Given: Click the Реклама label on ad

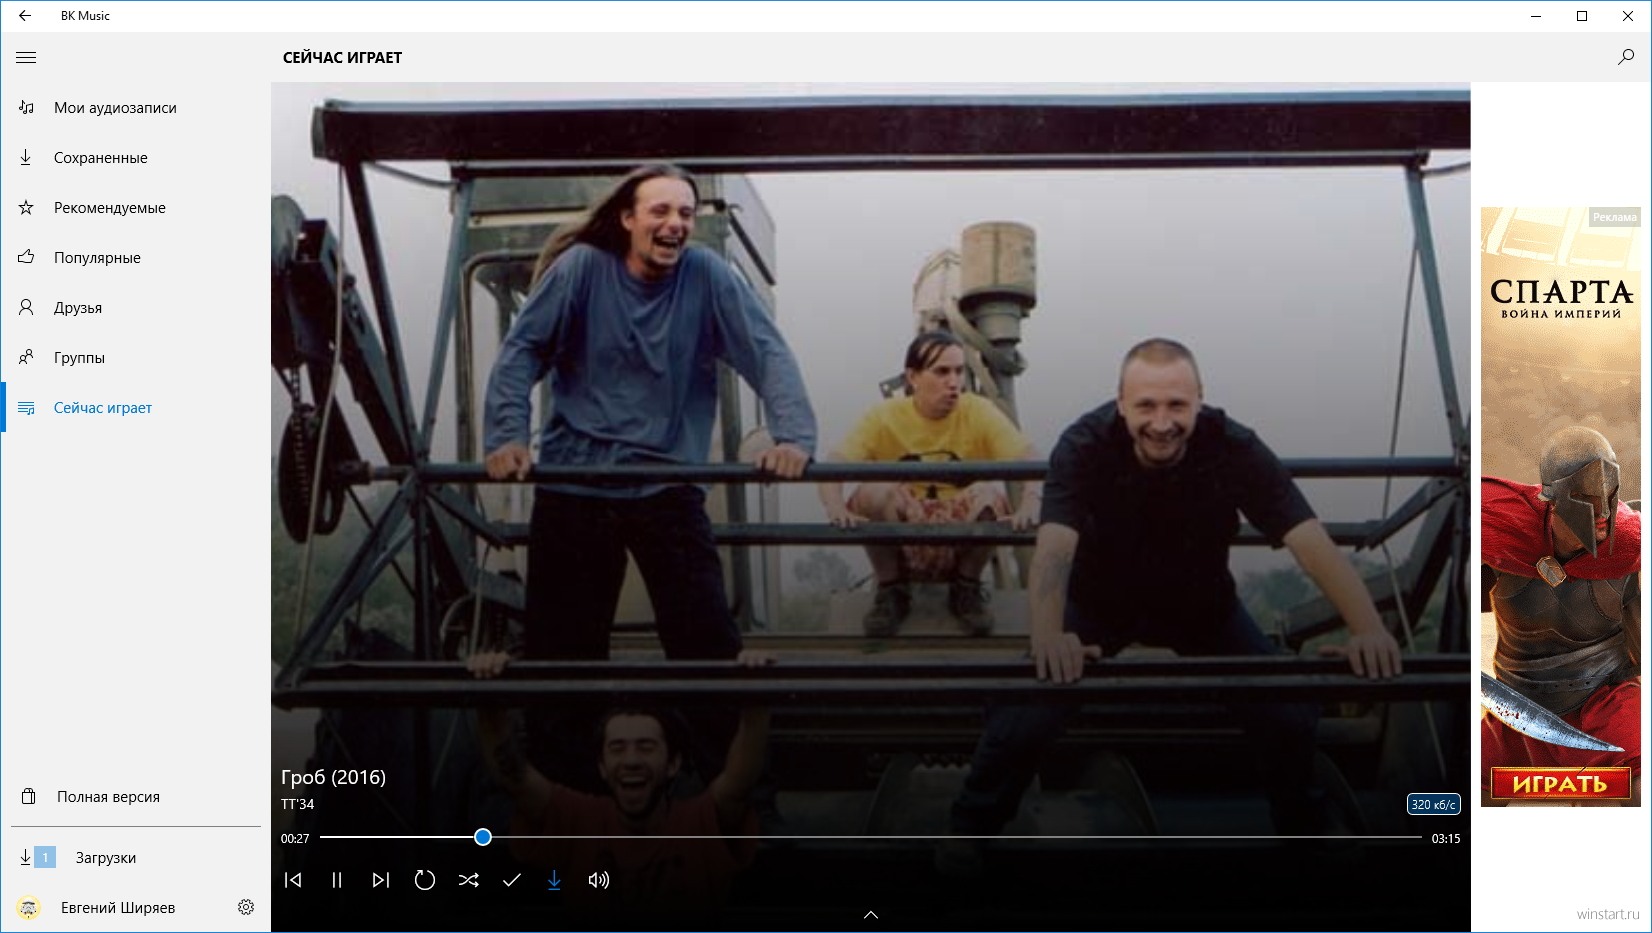Looking at the screenshot, I should (1614, 217).
